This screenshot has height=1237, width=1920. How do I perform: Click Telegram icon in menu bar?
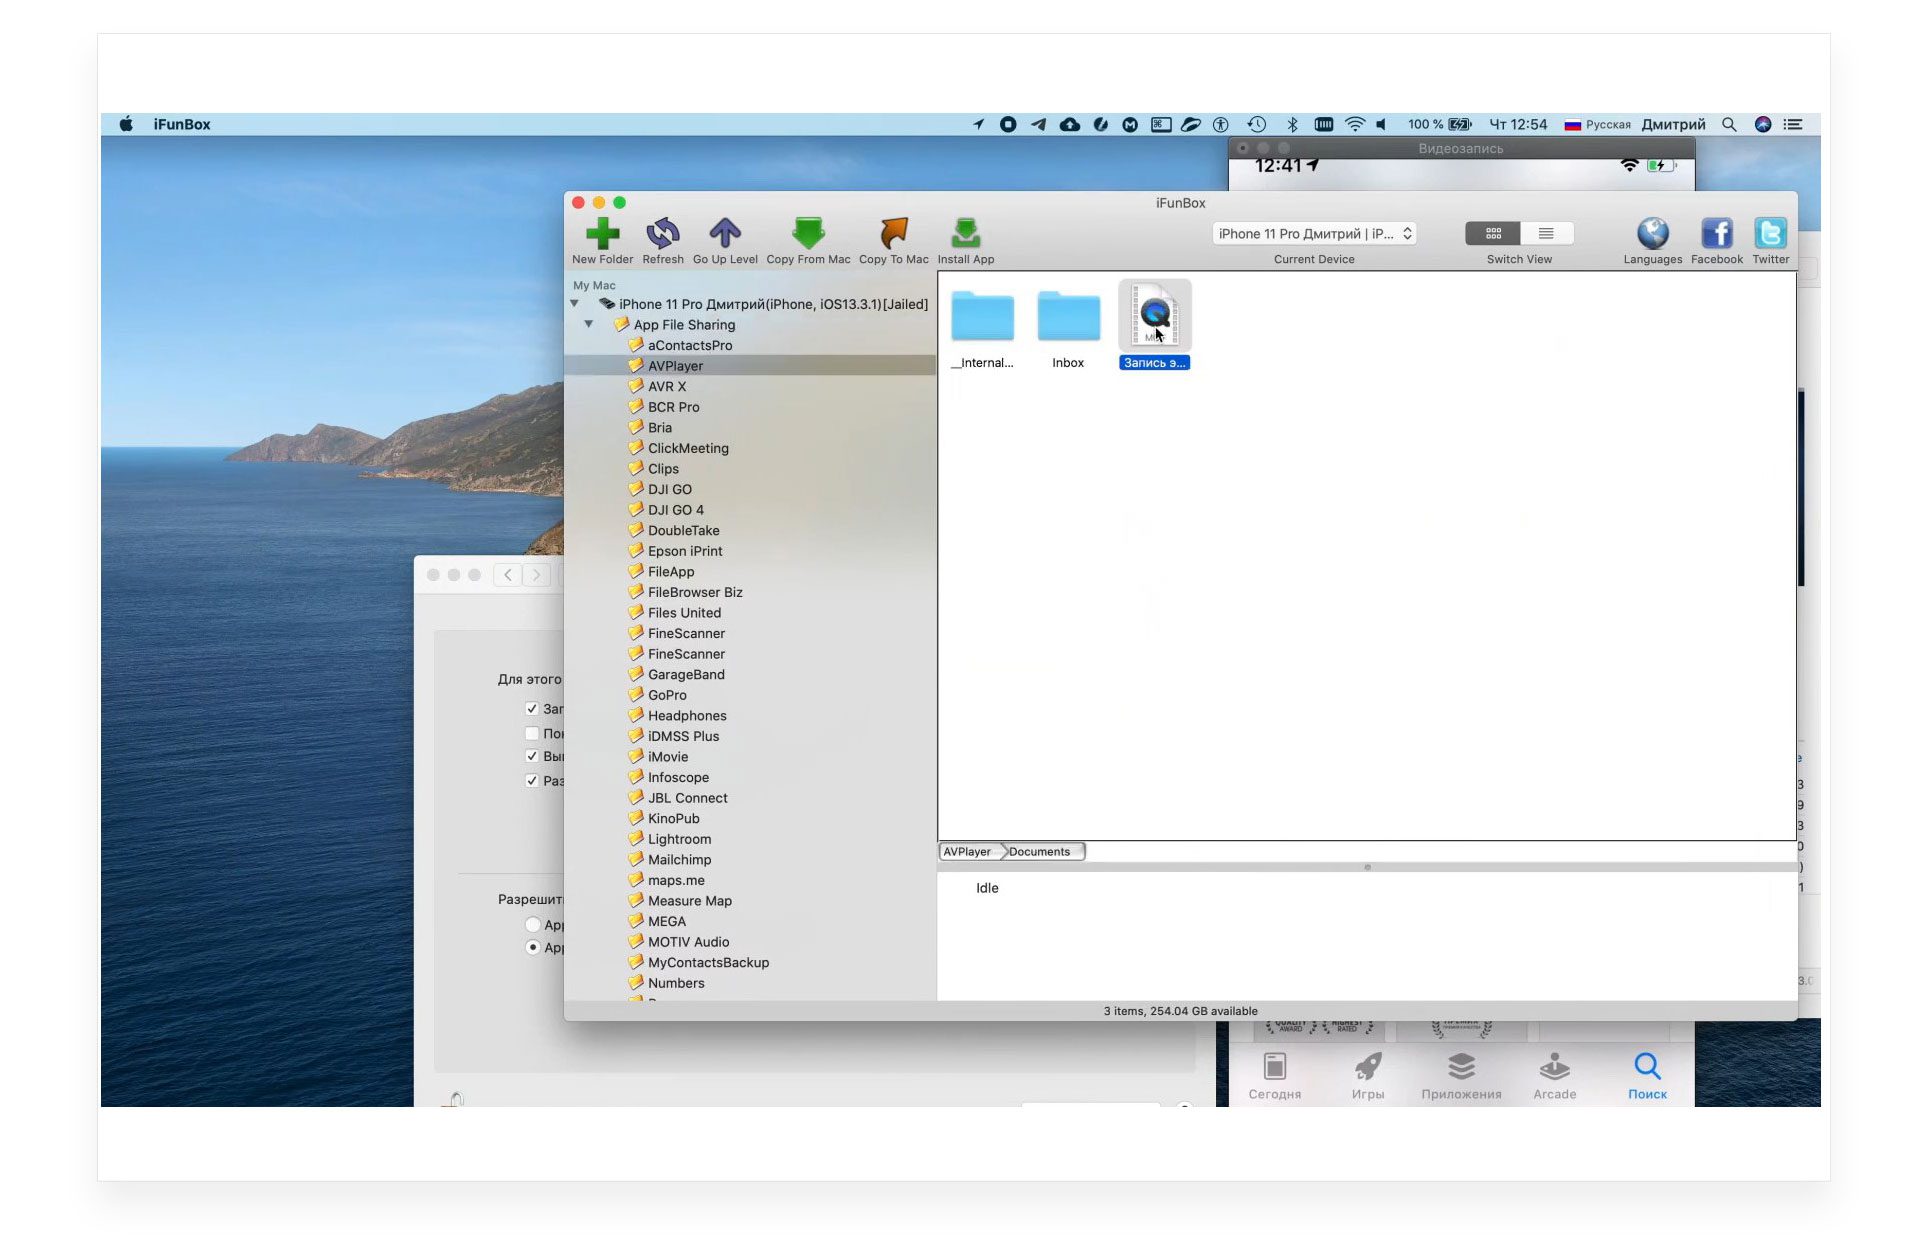1039,124
